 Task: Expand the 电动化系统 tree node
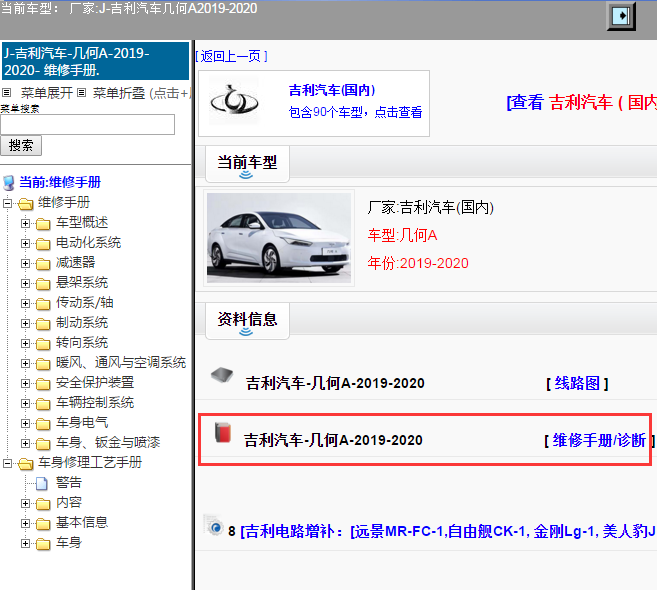click(x=25, y=243)
